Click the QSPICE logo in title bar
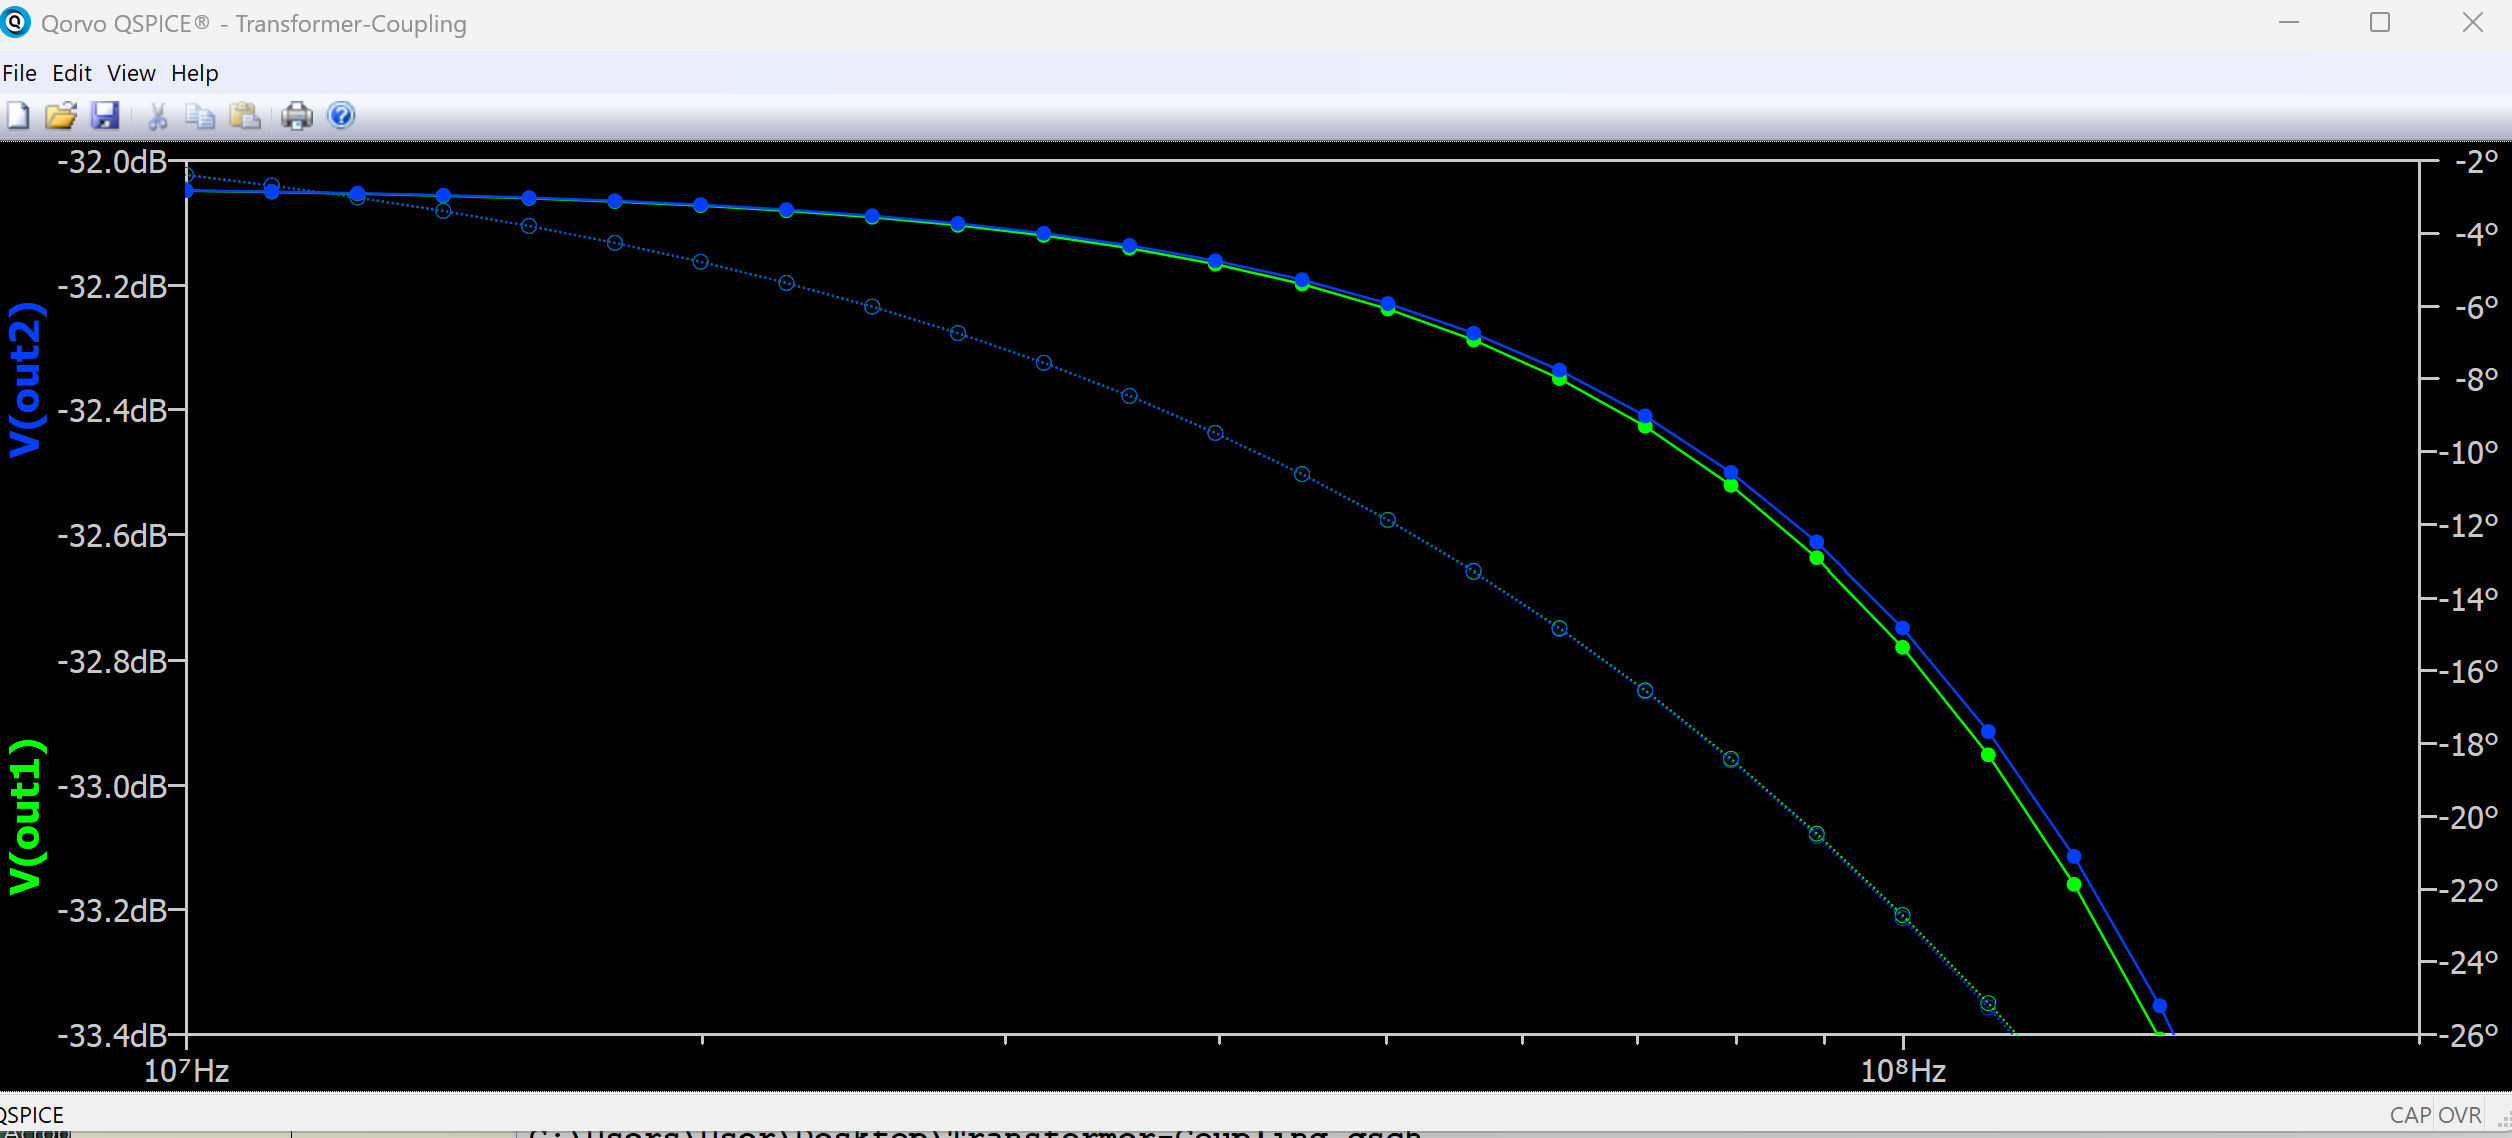The height and width of the screenshot is (1138, 2512). click(x=16, y=22)
